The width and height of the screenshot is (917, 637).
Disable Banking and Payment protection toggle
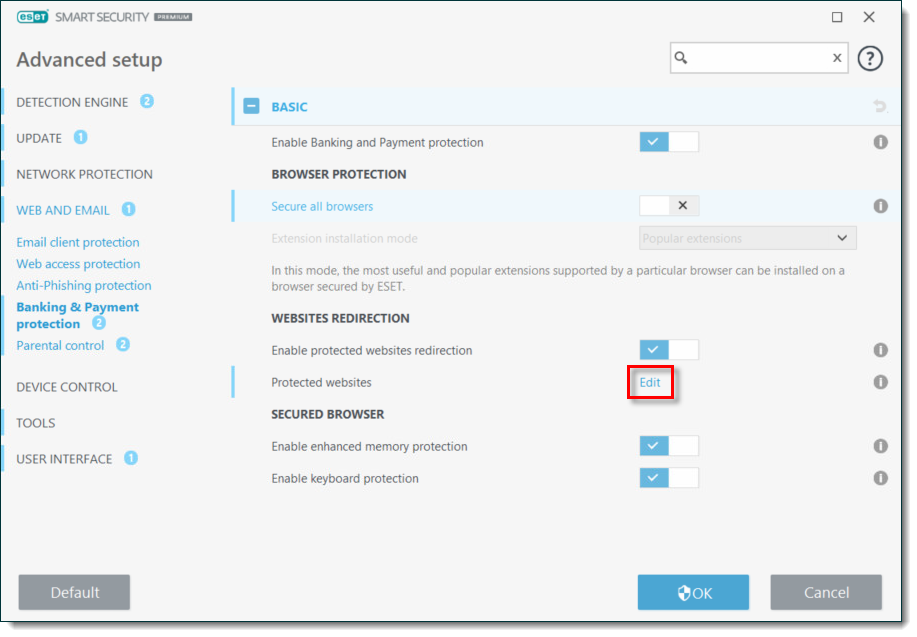668,142
